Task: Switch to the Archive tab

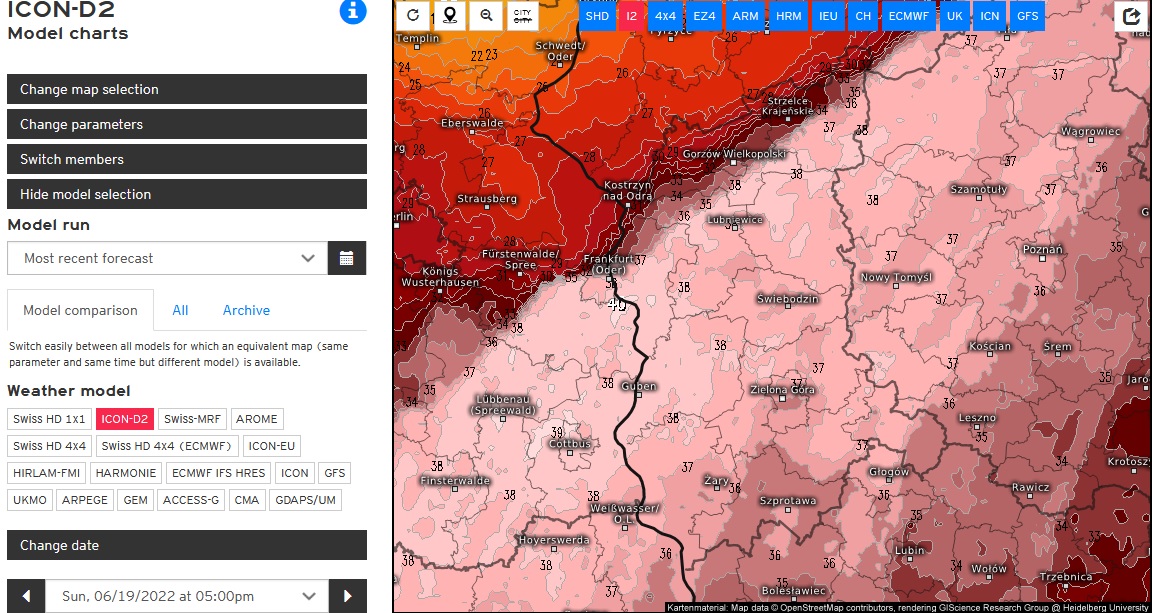Action: [246, 310]
